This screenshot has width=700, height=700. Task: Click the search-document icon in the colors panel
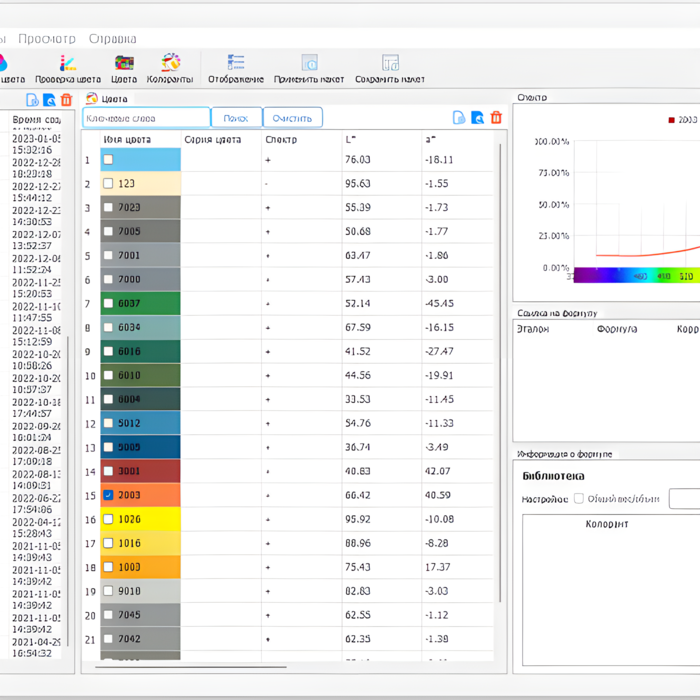(478, 118)
